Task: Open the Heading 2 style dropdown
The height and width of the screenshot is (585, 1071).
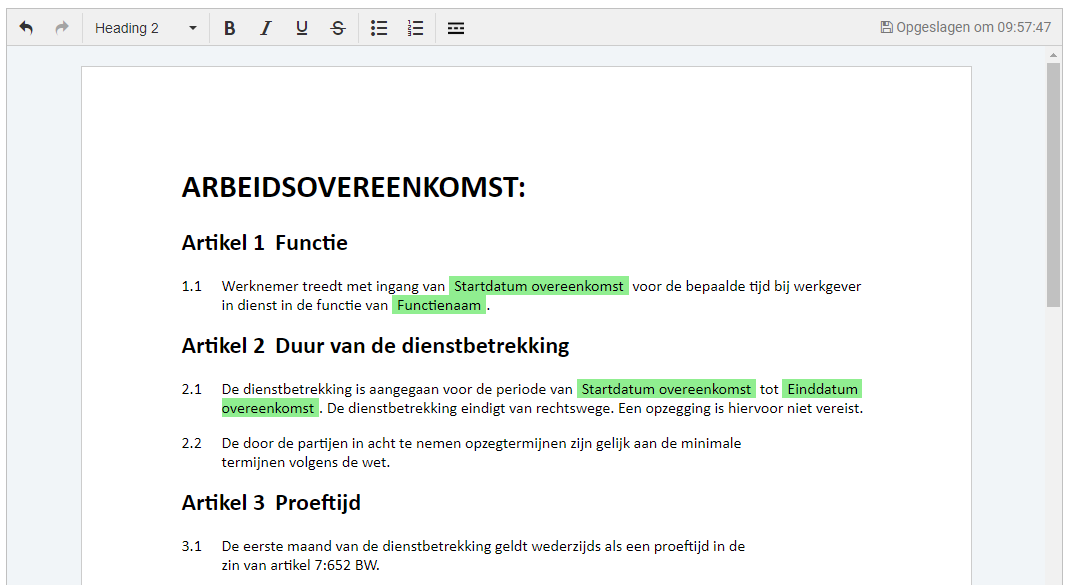Action: click(146, 28)
